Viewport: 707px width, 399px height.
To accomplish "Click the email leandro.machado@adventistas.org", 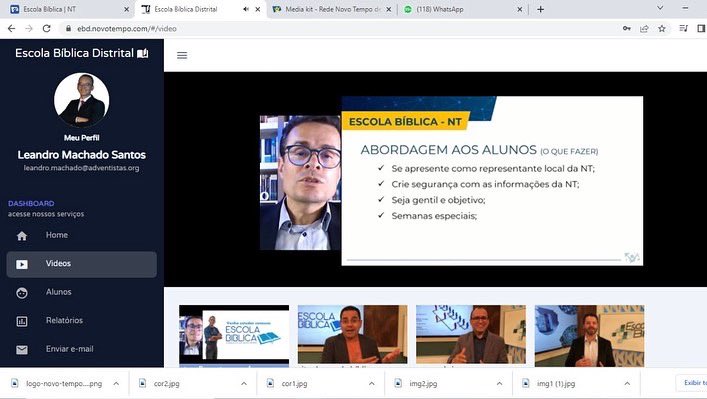I will click(82, 168).
